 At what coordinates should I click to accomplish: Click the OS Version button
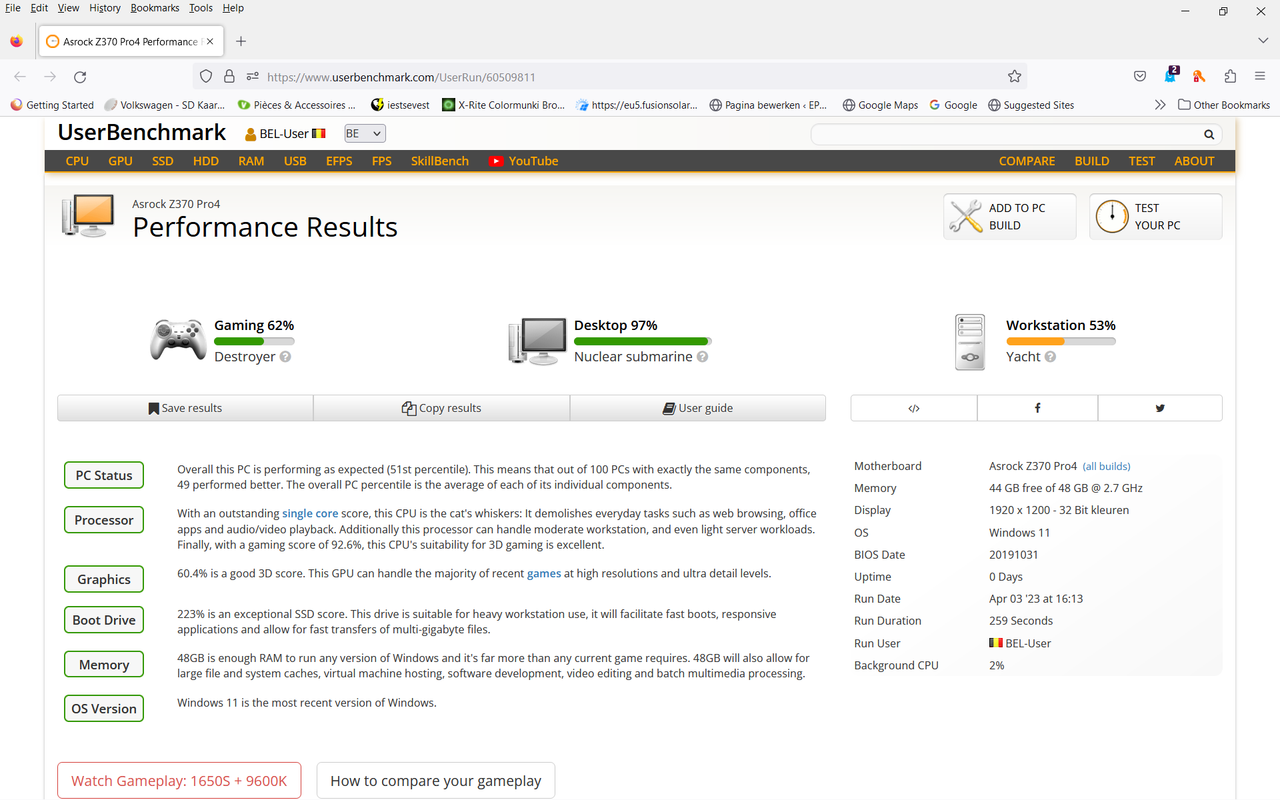(104, 709)
